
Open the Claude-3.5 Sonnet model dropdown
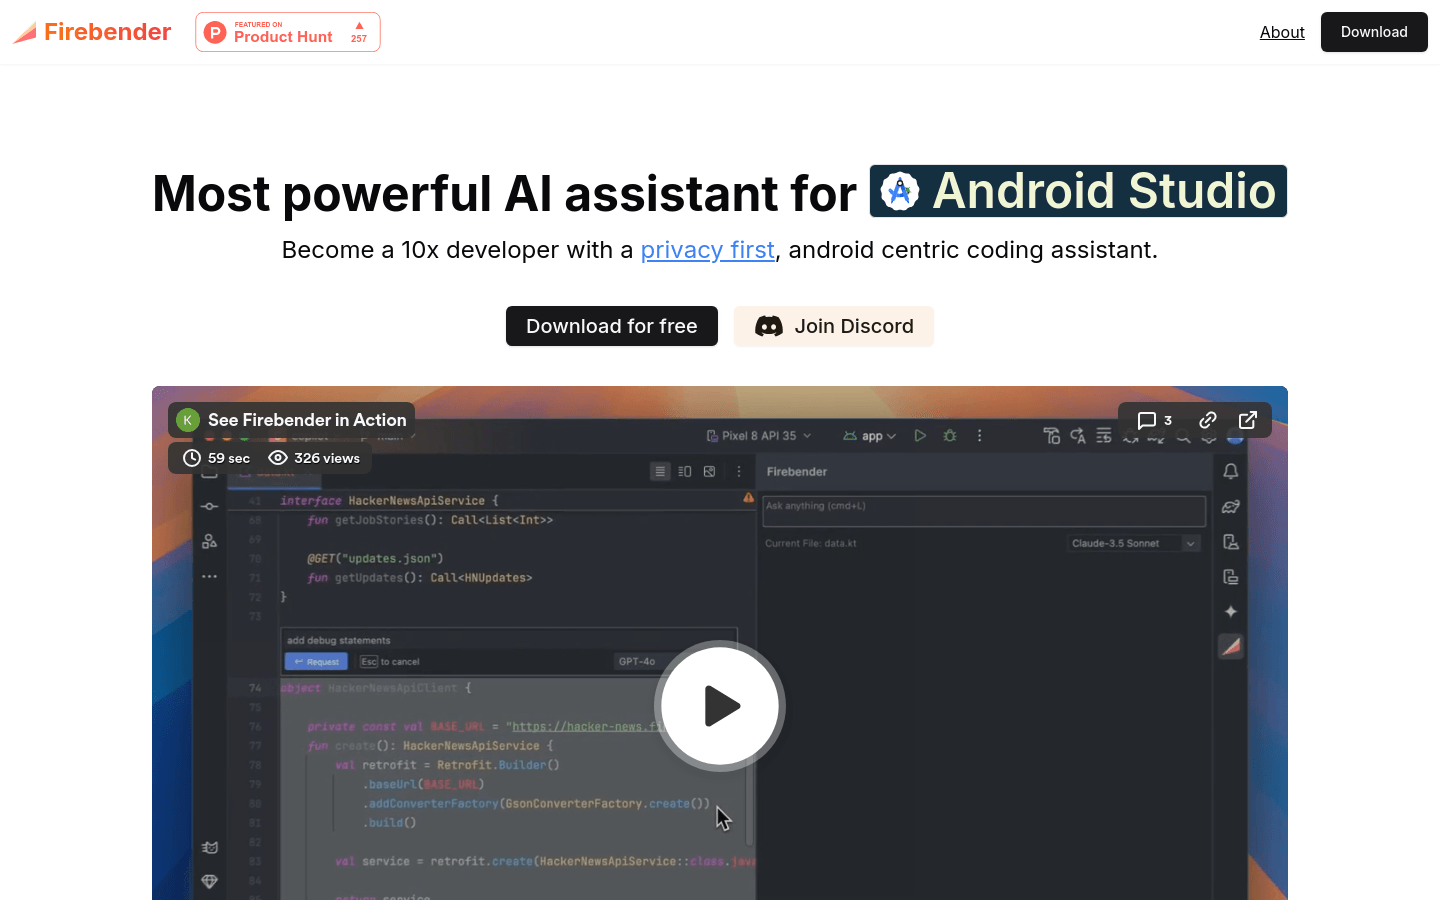(x=1134, y=543)
